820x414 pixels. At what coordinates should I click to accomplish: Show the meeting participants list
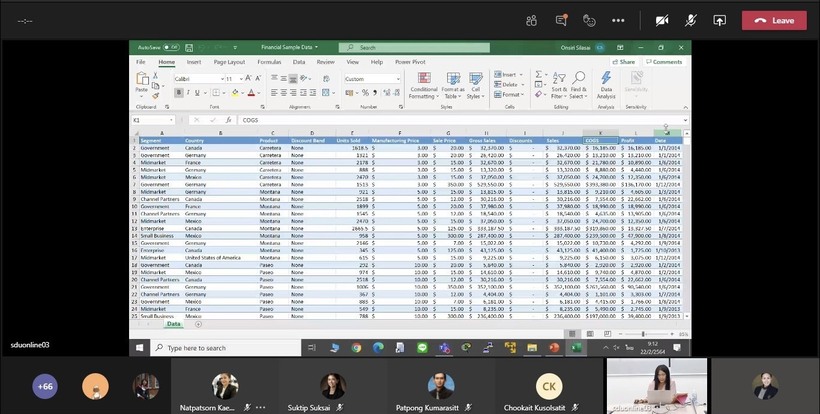pos(531,20)
